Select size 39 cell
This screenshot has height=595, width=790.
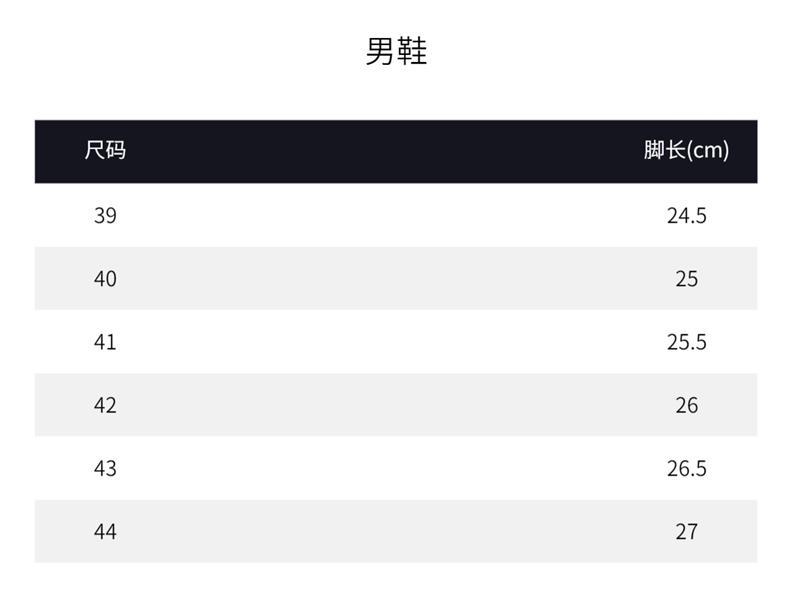click(x=105, y=215)
